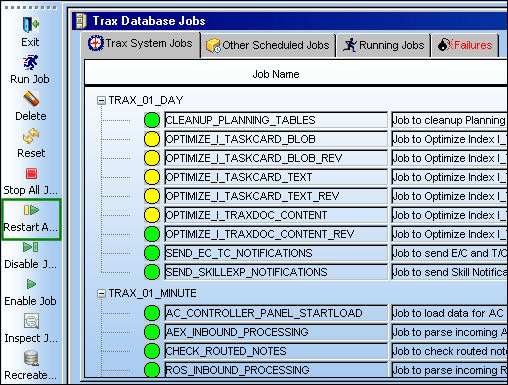Click the Recreate database icon

(x=31, y=358)
